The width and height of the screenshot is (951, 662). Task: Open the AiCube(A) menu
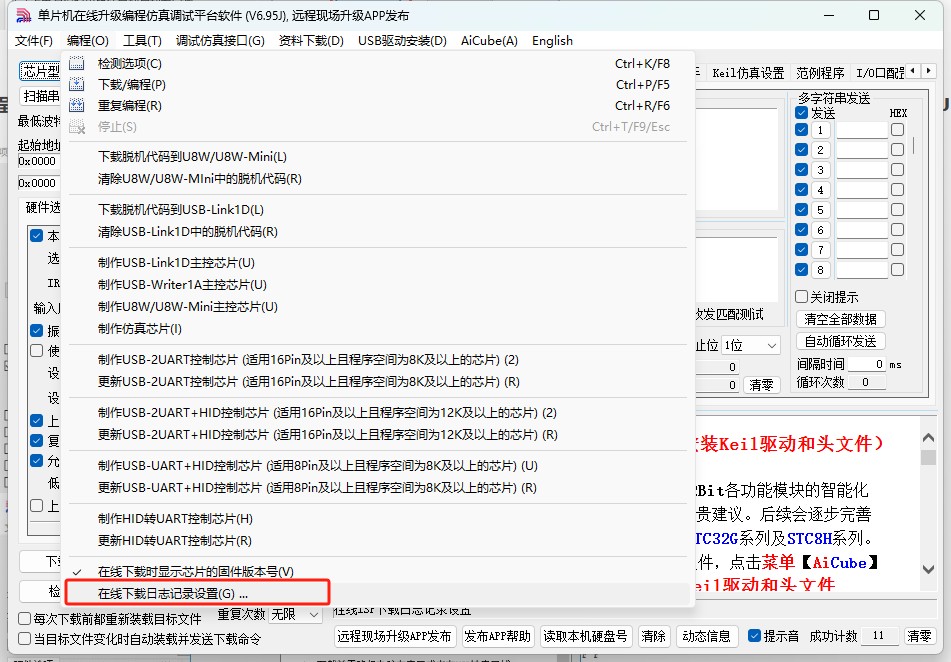pos(489,41)
